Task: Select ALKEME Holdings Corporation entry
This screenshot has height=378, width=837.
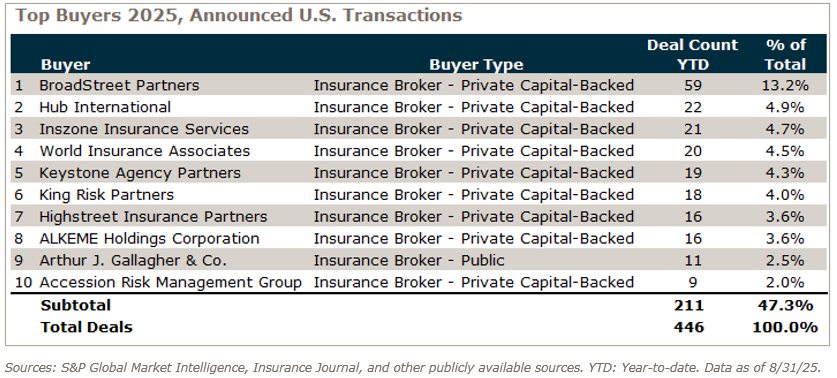Action: (149, 239)
